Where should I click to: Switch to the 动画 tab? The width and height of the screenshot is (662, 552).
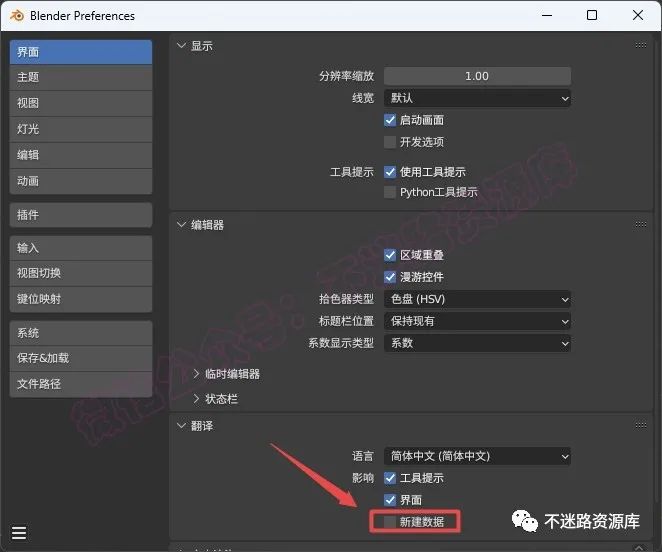click(81, 181)
